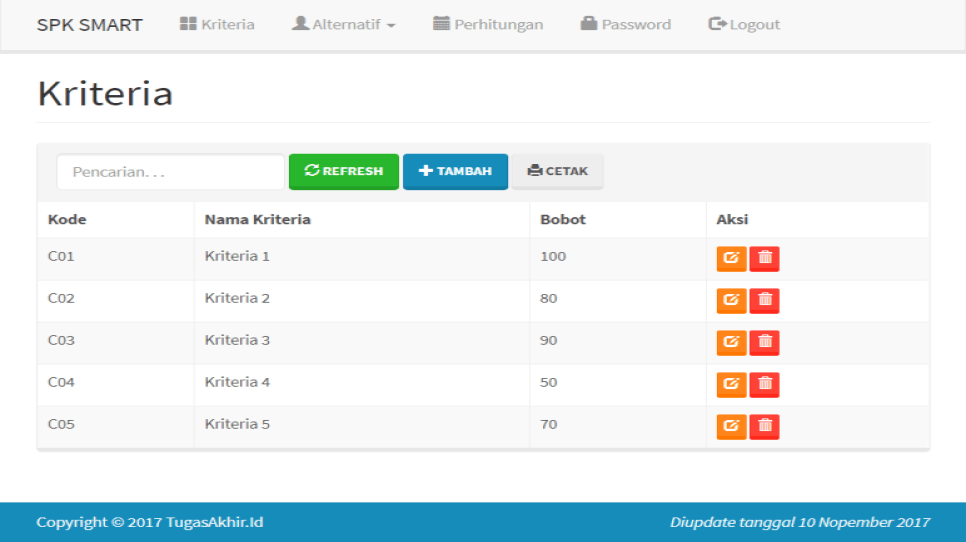Image resolution: width=966 pixels, height=542 pixels.
Task: Edit the C05 Kriteria 5 row
Action: click(731, 426)
